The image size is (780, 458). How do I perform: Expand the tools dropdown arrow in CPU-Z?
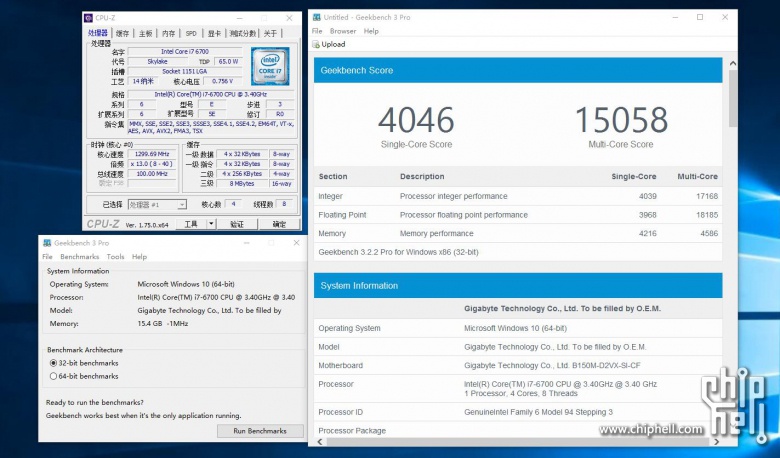coord(211,224)
